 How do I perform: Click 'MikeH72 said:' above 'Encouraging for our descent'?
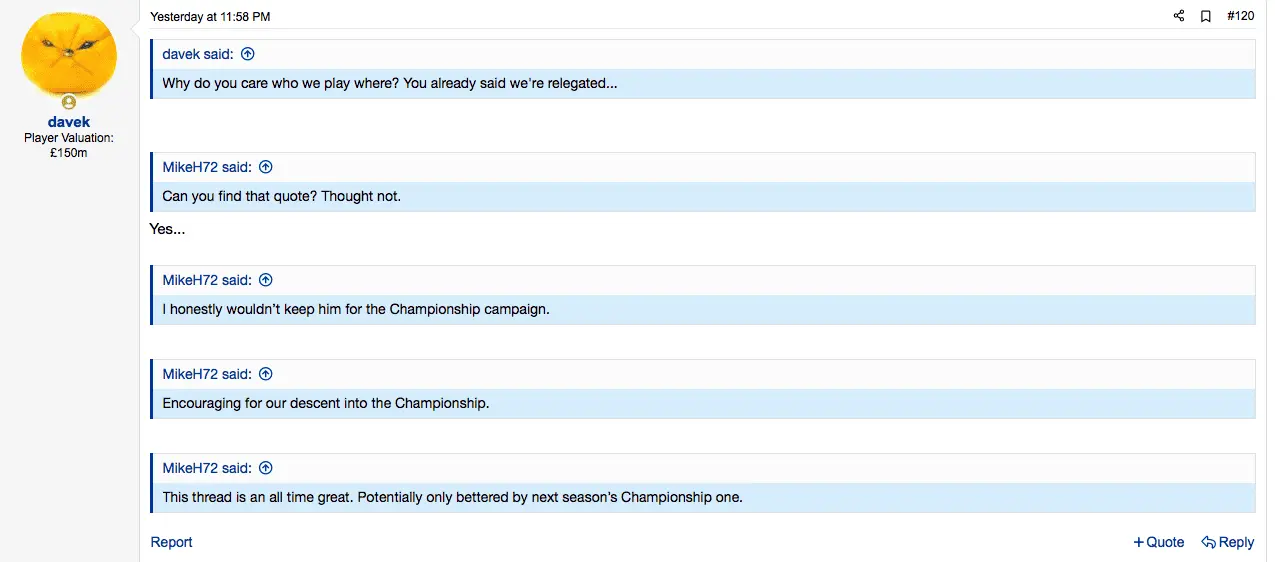click(x=207, y=375)
